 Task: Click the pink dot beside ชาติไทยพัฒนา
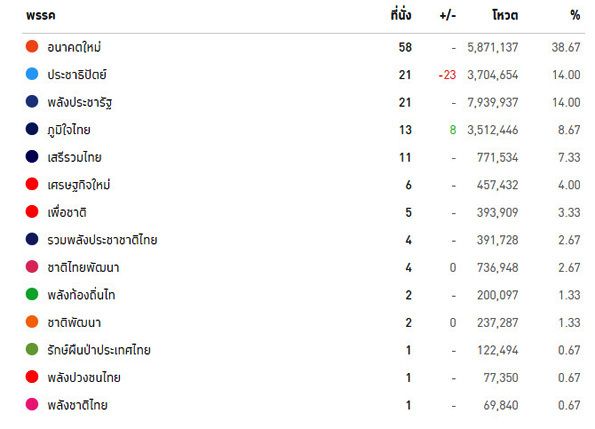click(x=32, y=267)
